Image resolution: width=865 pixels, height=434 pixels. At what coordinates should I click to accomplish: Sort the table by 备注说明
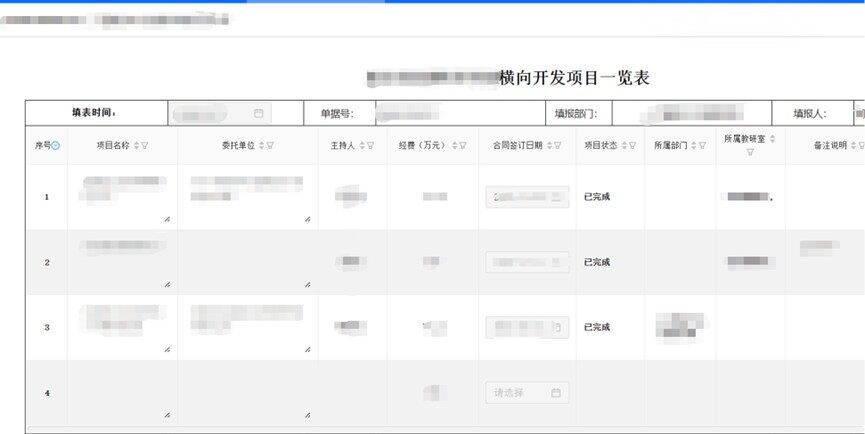coord(853,146)
